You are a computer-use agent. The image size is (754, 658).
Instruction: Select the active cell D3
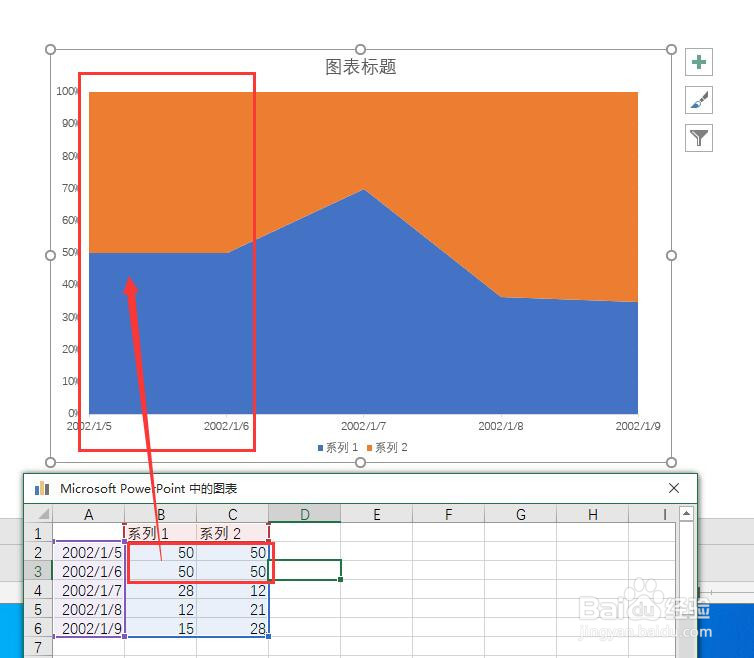pyautogui.click(x=304, y=570)
